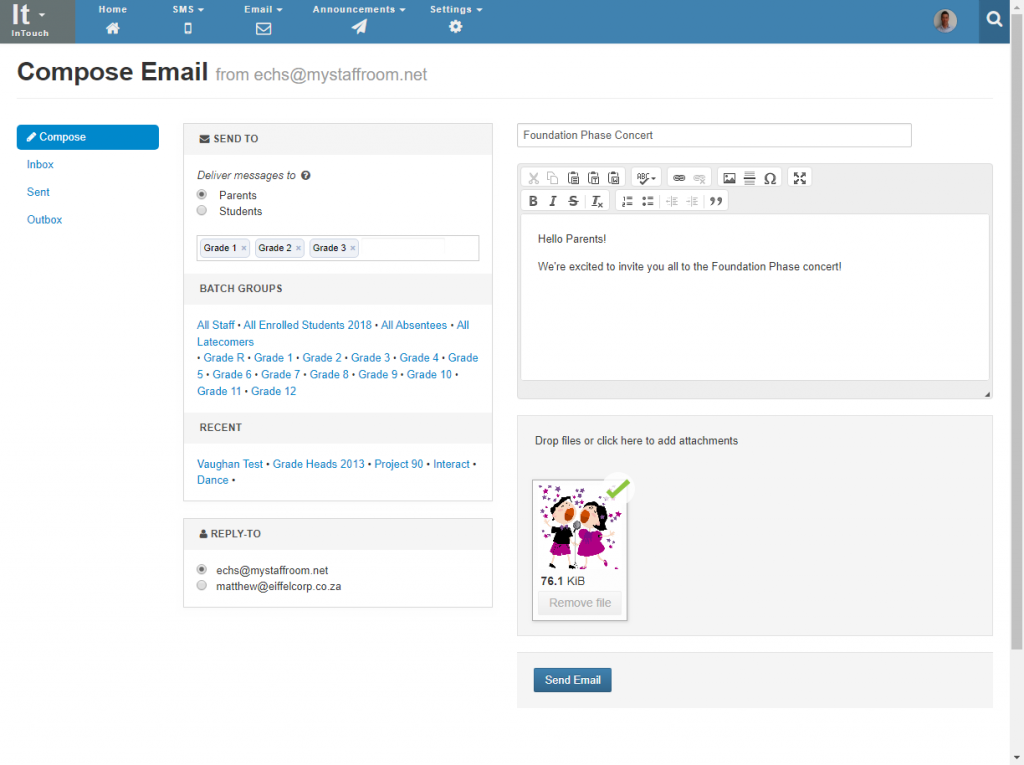
Task: Apply italic formatting in the editor
Action: 553,201
